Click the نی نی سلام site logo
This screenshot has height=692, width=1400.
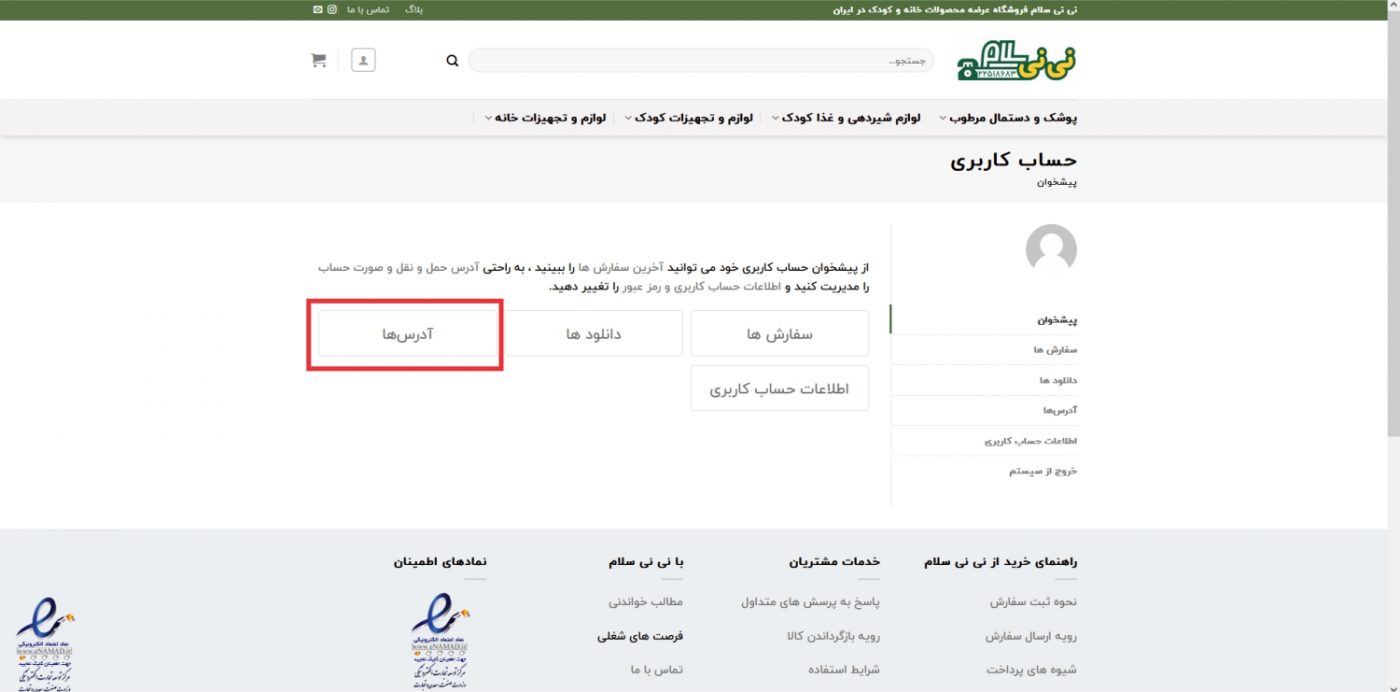click(x=1017, y=61)
